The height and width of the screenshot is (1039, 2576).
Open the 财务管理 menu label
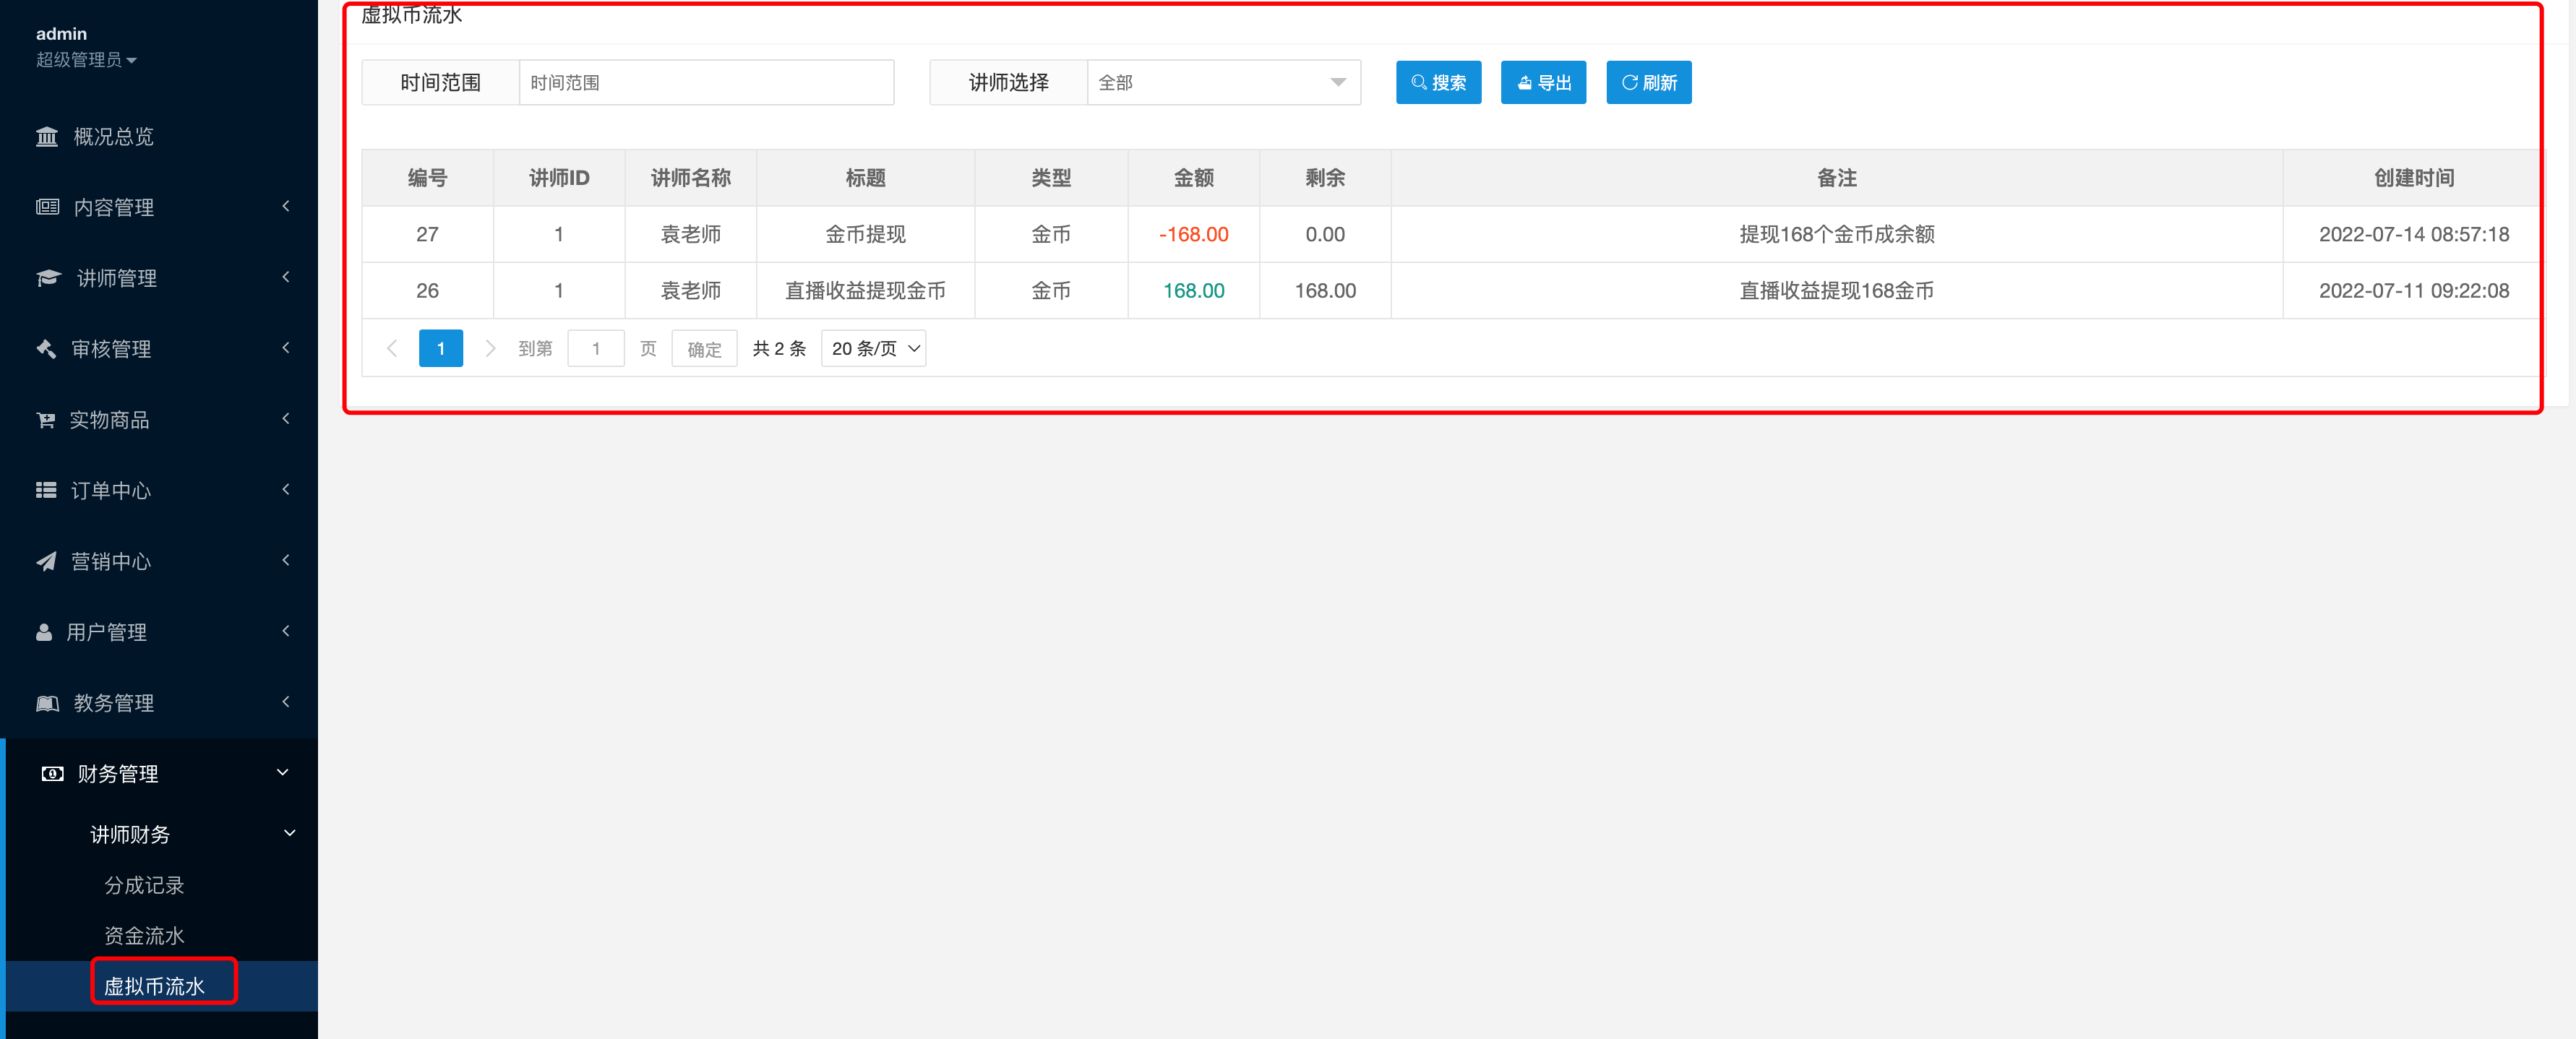click(x=118, y=774)
